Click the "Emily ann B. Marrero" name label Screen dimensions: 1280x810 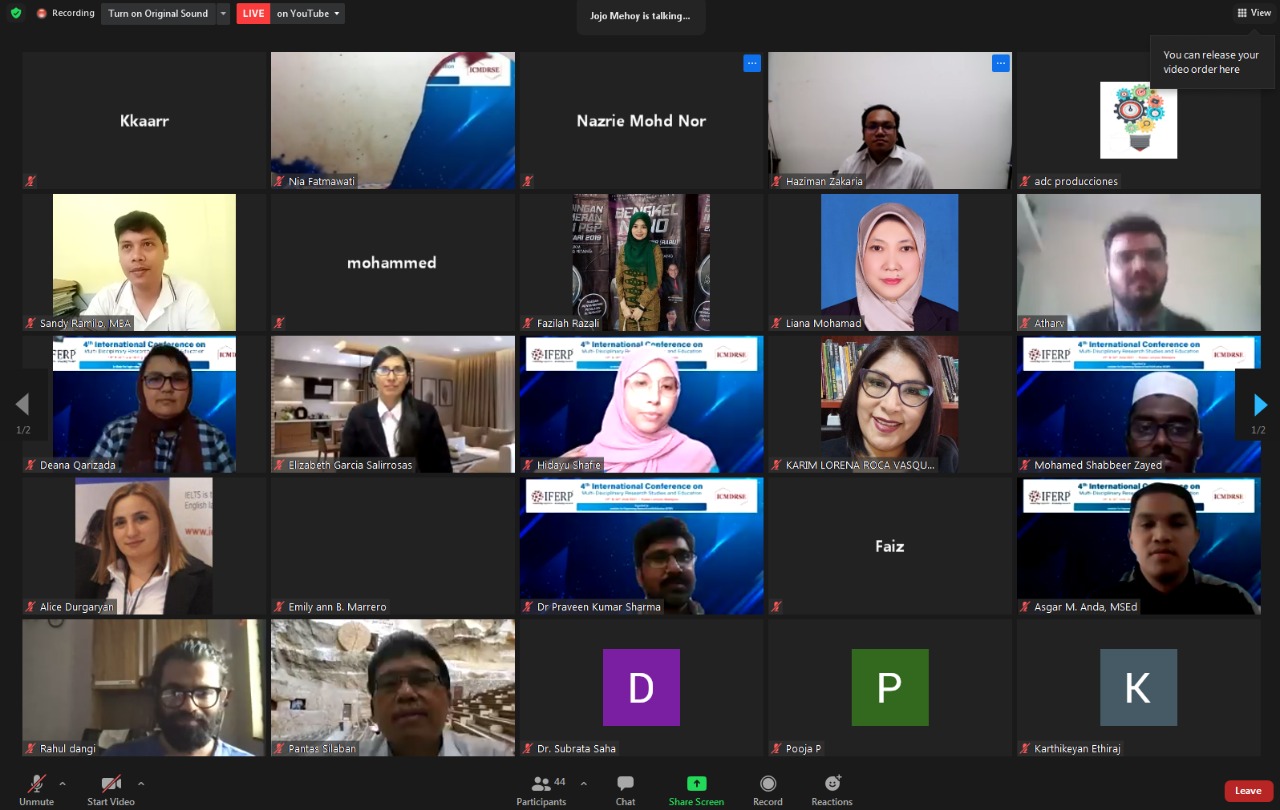337,607
